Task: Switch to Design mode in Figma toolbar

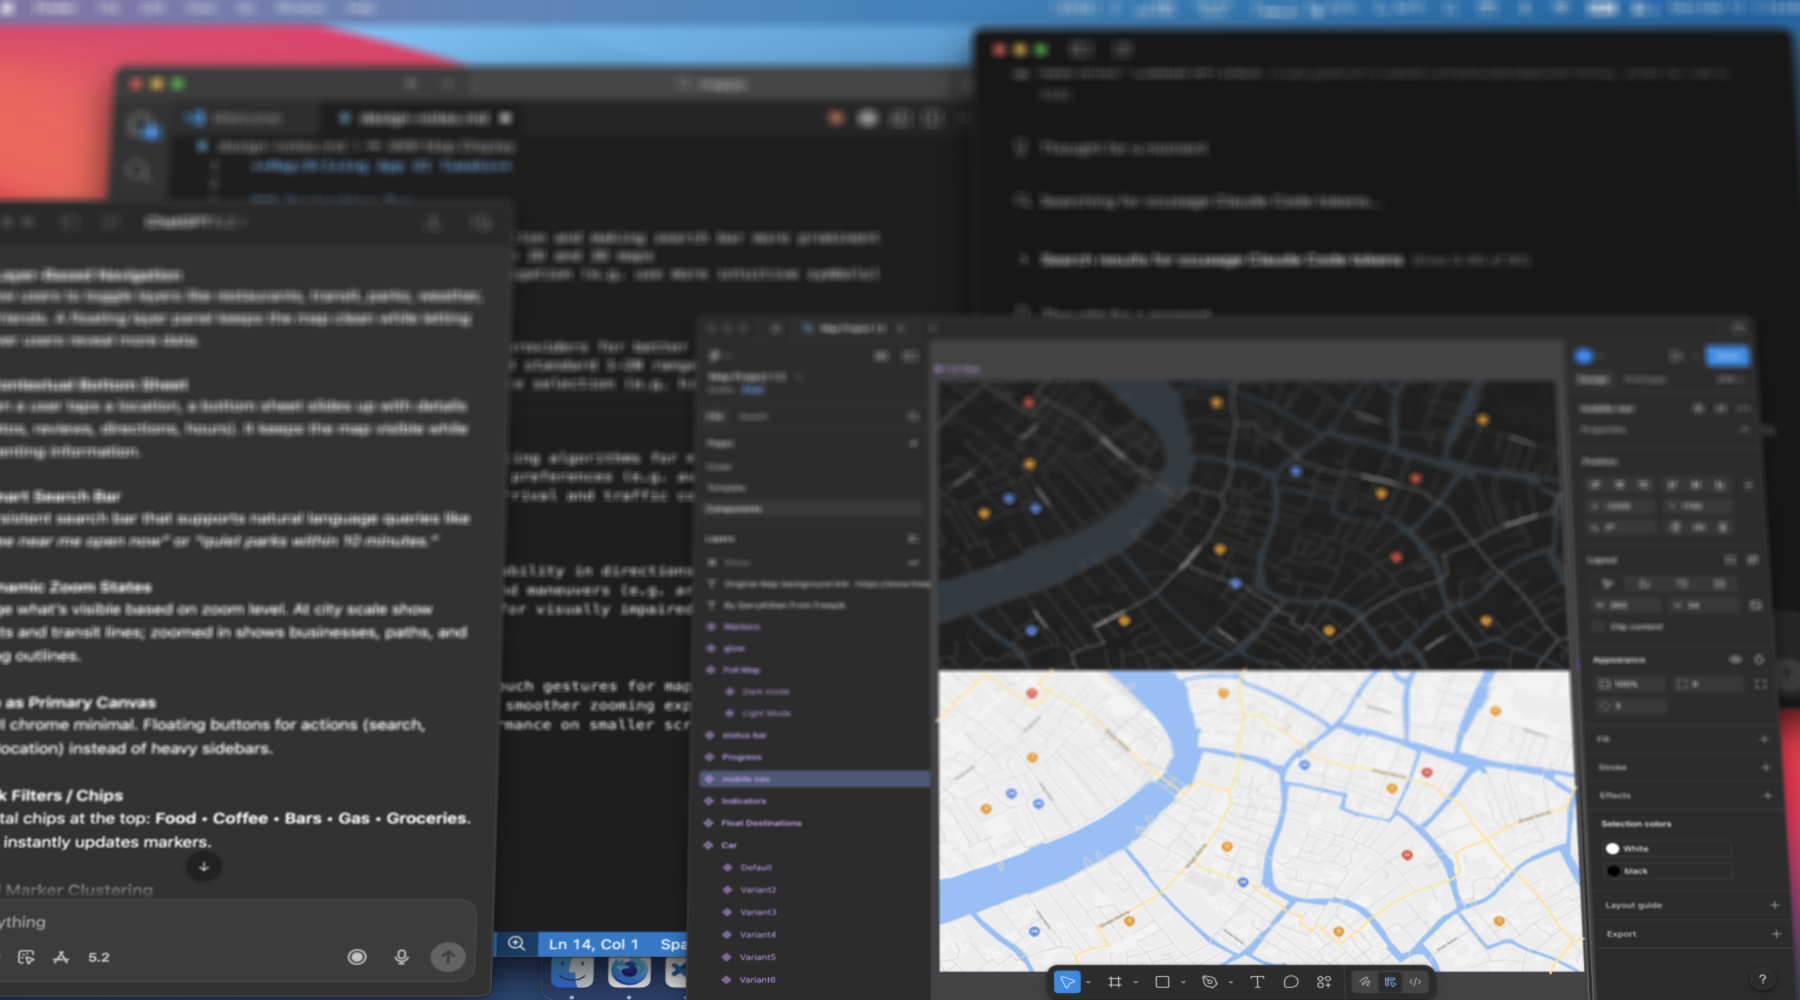Action: tap(1390, 982)
